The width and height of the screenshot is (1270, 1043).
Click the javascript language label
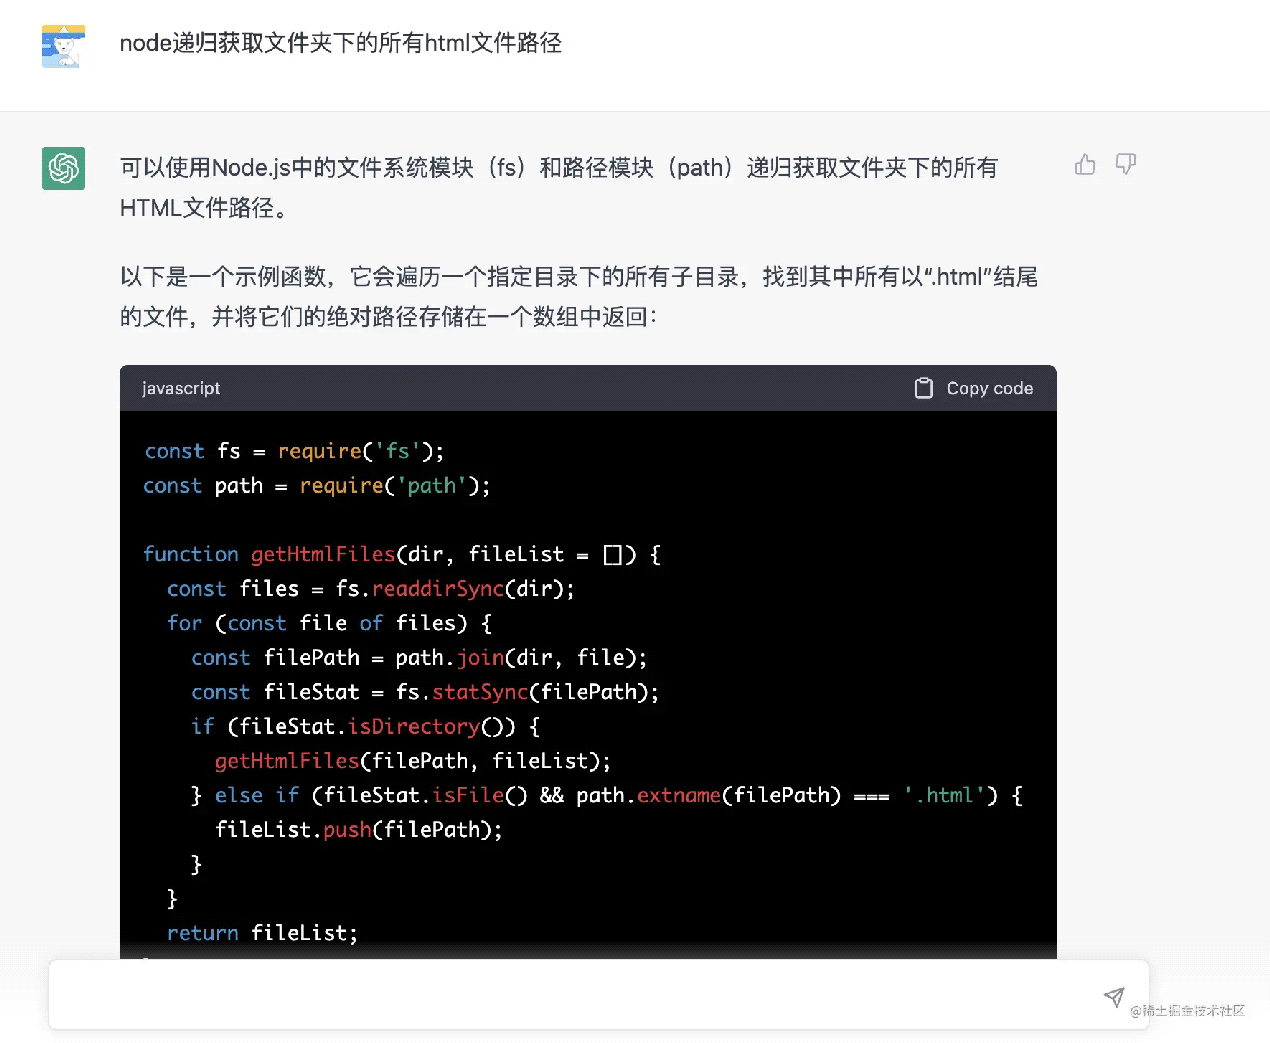pos(181,388)
